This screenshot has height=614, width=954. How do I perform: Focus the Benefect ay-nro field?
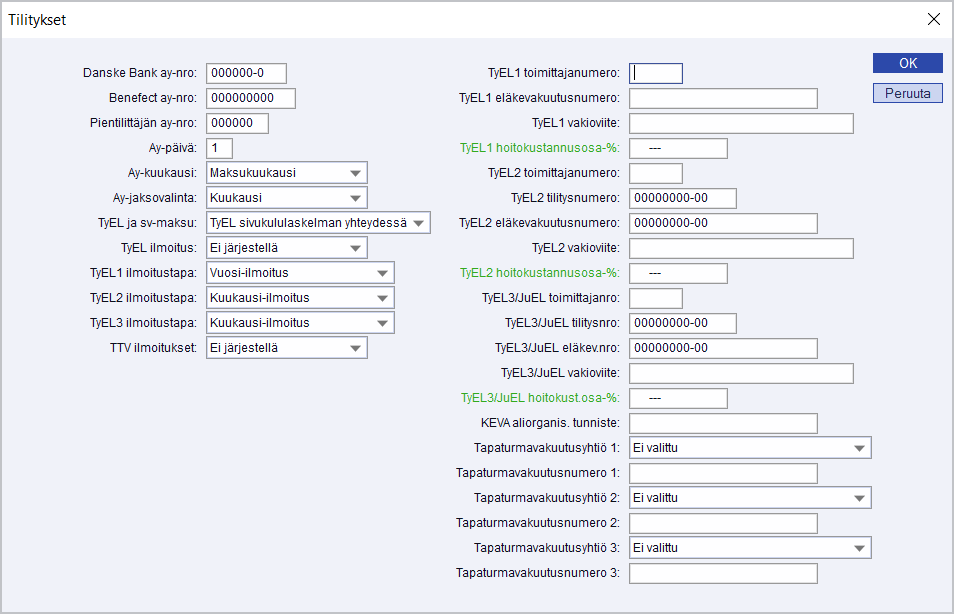pos(251,98)
